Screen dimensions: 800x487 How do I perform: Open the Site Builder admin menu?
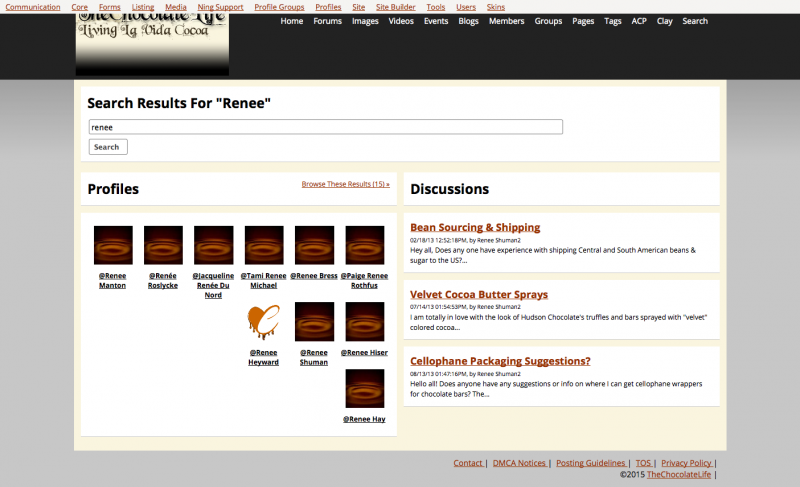pyautogui.click(x=396, y=7)
